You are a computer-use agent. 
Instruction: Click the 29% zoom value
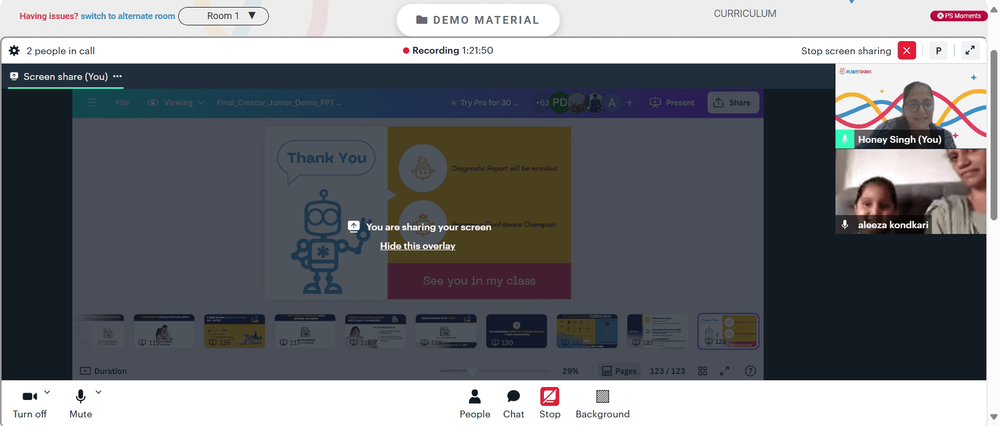[x=570, y=371]
